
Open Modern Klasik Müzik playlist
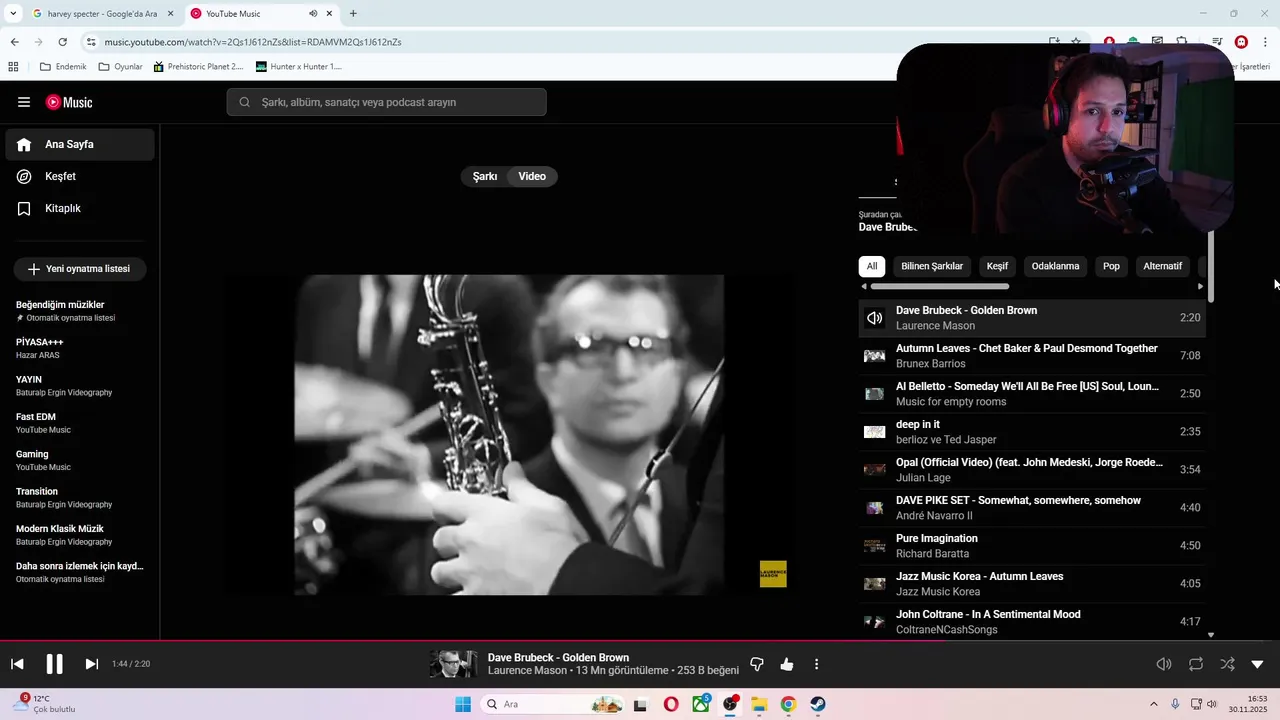(80, 535)
